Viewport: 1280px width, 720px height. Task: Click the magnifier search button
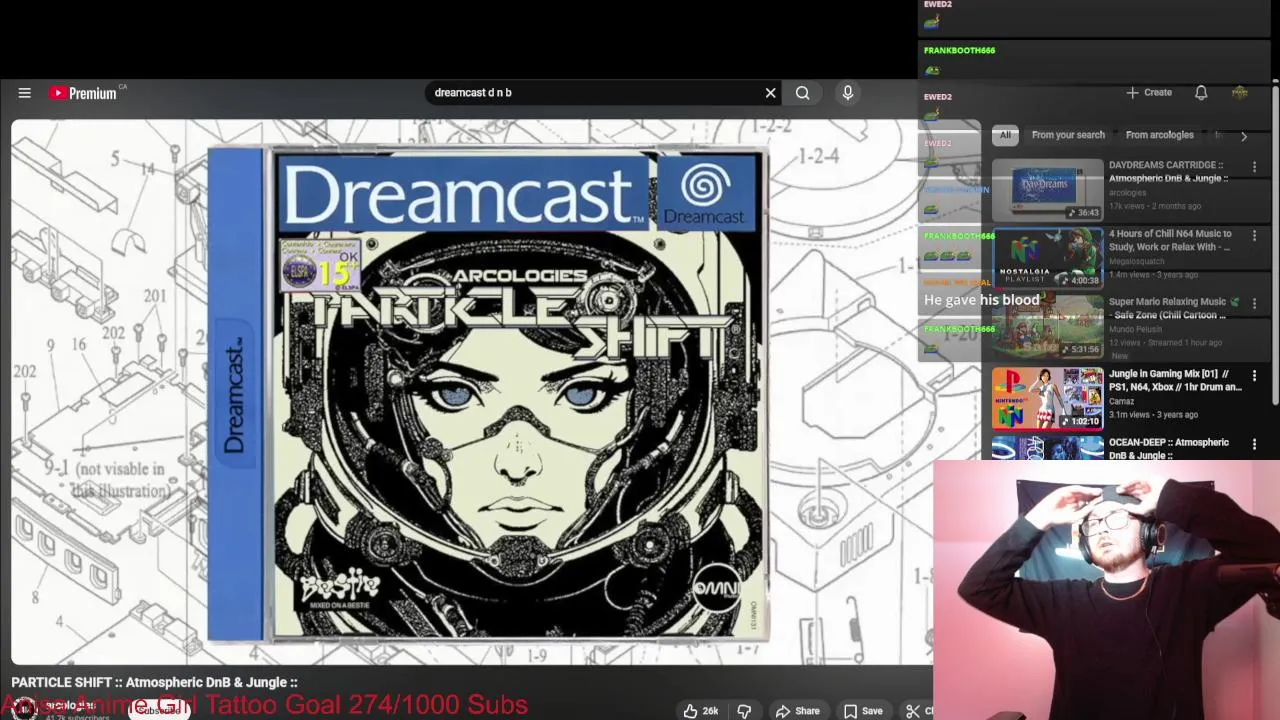tap(802, 93)
